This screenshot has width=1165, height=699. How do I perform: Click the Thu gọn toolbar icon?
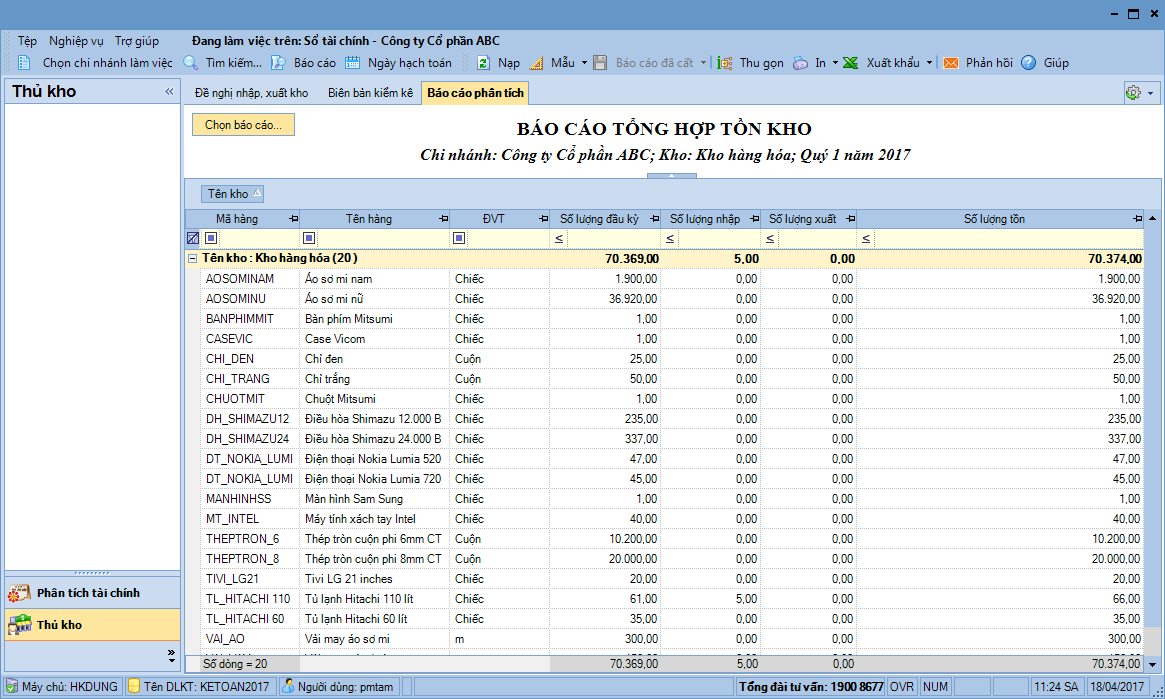(x=725, y=63)
